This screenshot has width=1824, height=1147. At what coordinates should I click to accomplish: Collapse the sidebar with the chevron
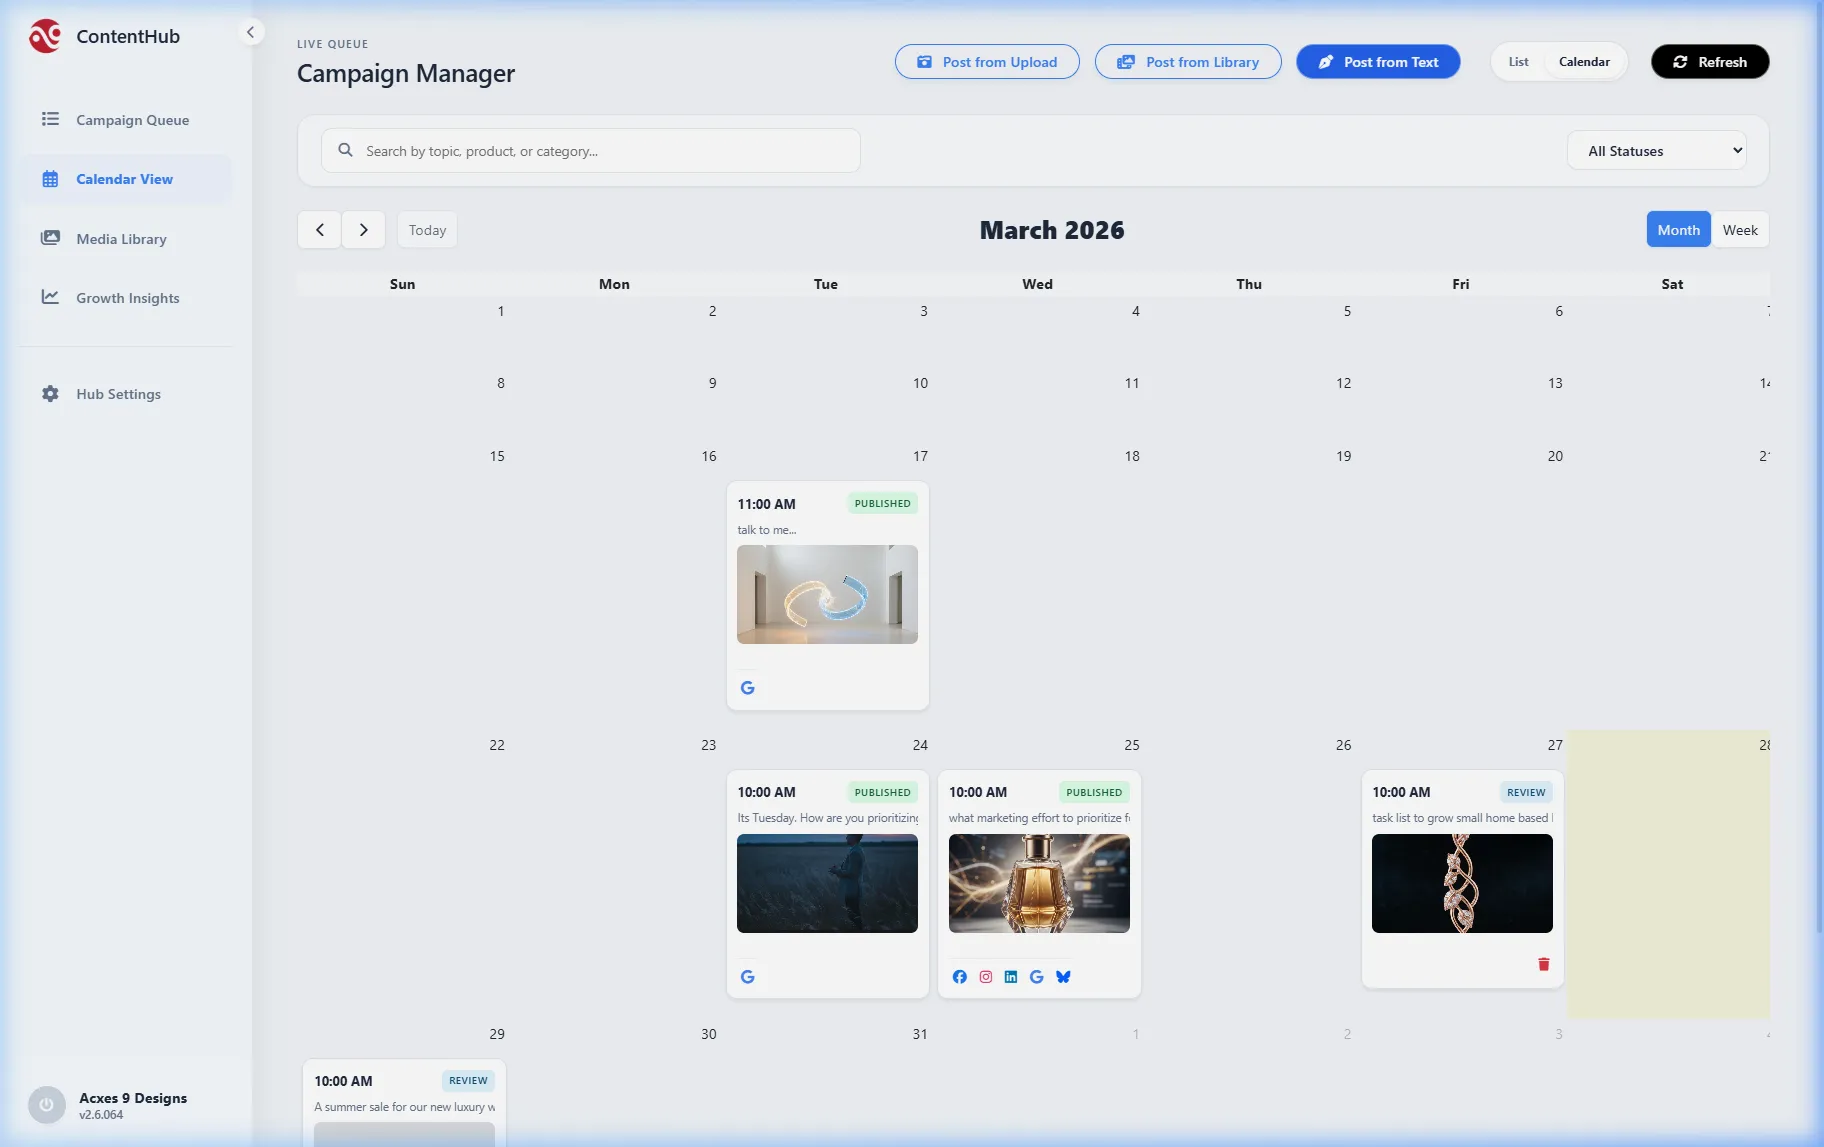point(251,33)
